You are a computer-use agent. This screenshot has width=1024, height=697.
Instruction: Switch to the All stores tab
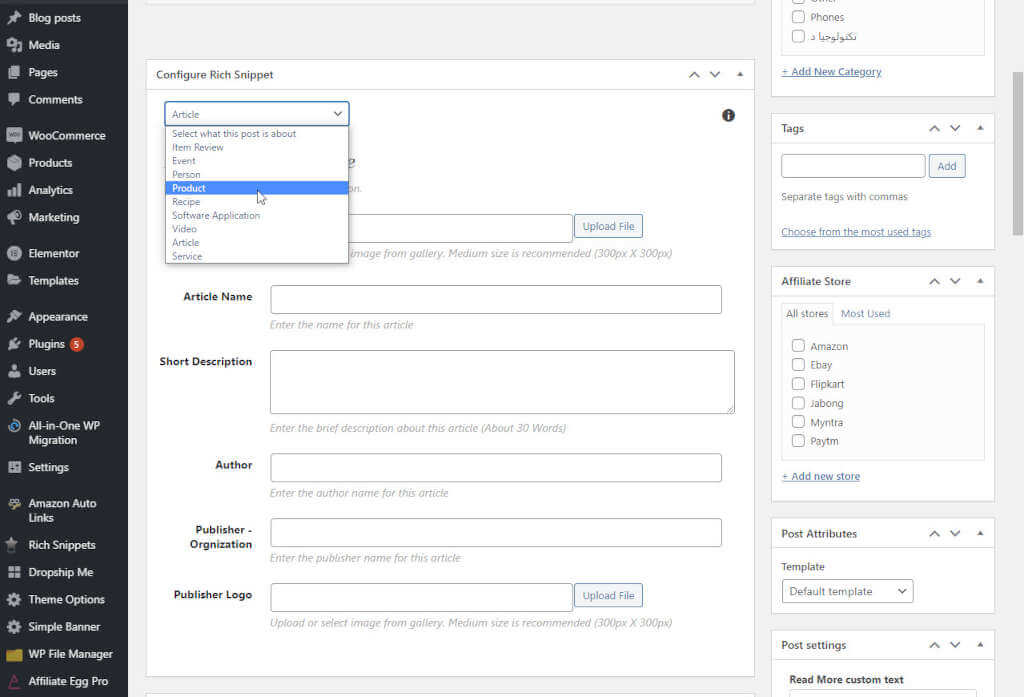[807, 314]
